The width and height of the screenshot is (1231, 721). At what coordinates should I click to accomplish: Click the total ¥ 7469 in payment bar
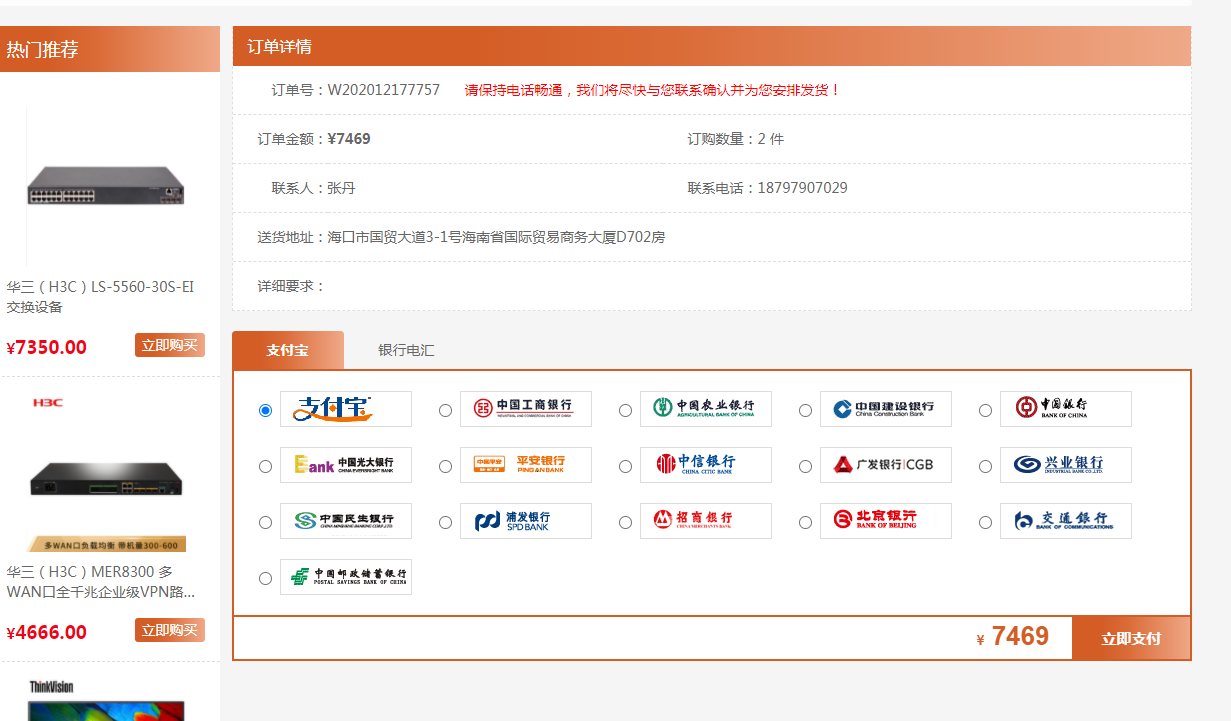(x=1013, y=637)
